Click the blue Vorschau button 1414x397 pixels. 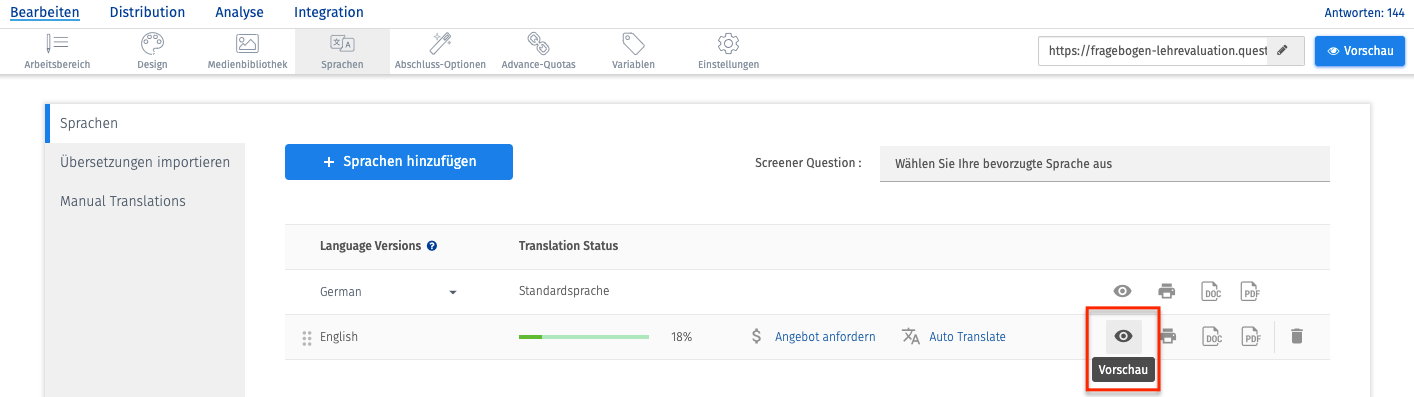pyautogui.click(x=1360, y=51)
